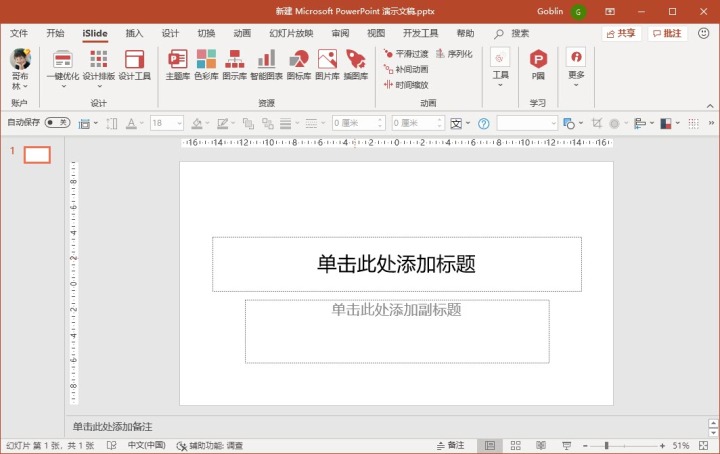This screenshot has width=720, height=454.
Task: Click the notes area 单击此处添加备注
Action: [x=112, y=427]
